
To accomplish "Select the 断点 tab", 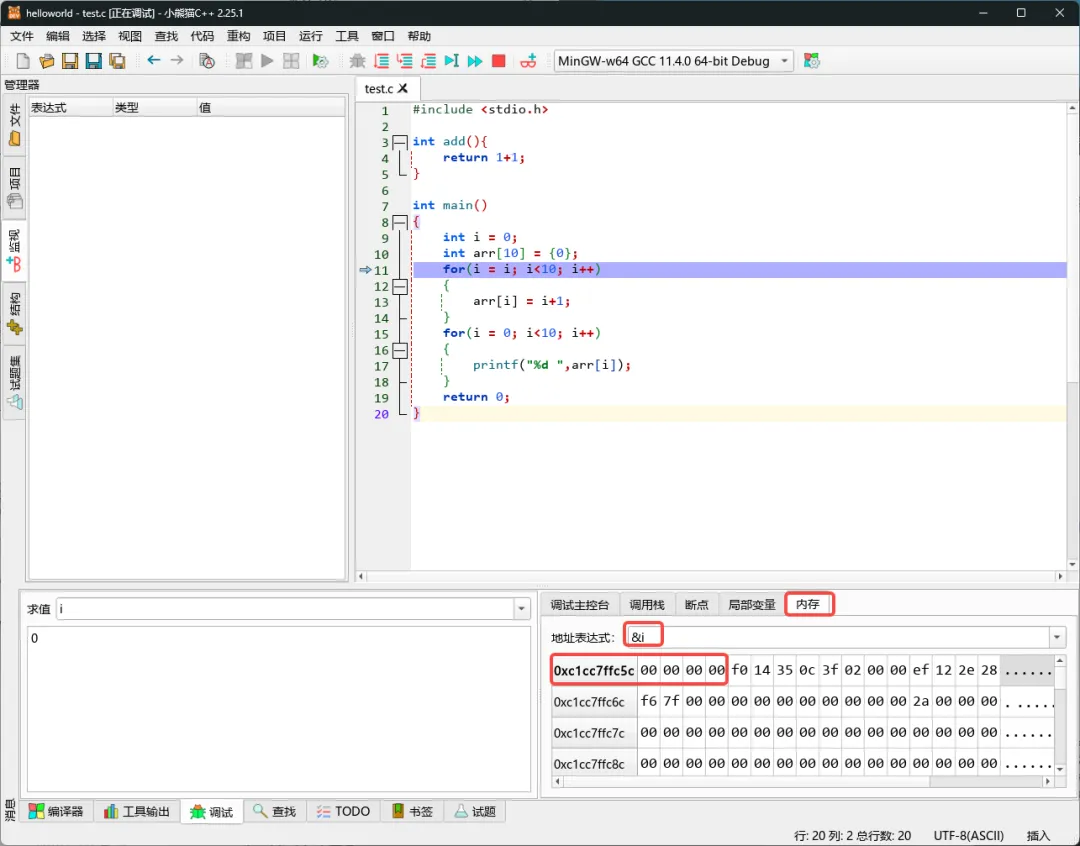I will point(696,605).
